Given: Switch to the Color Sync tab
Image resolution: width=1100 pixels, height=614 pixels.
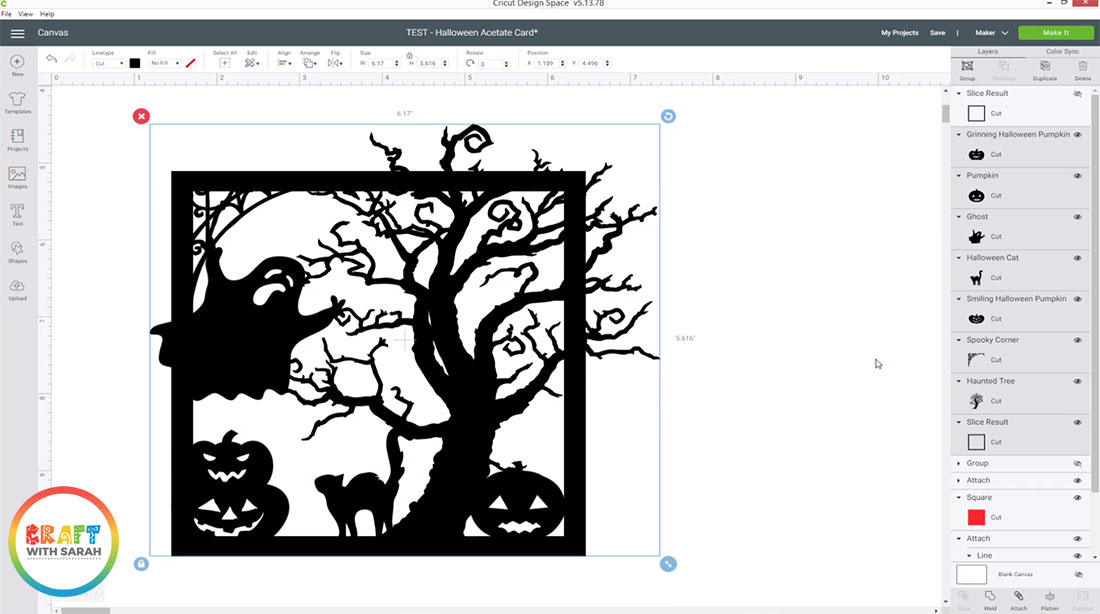Looking at the screenshot, I should 1061,51.
